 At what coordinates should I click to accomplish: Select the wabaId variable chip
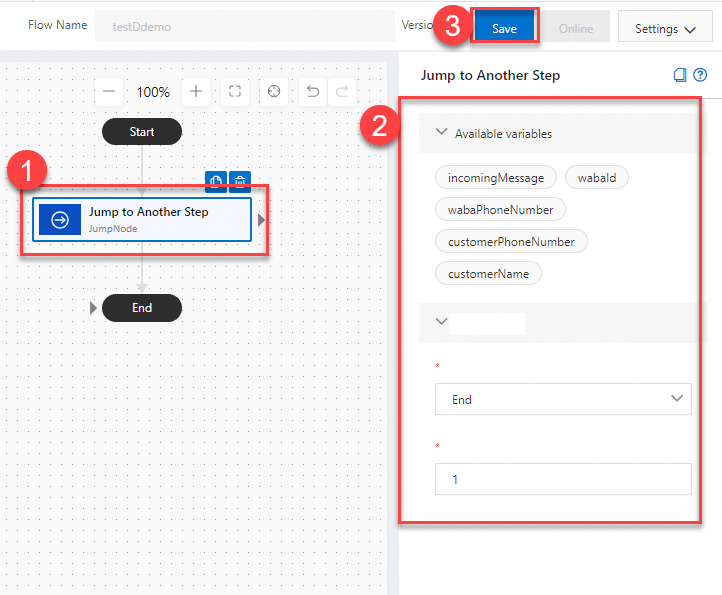597,177
